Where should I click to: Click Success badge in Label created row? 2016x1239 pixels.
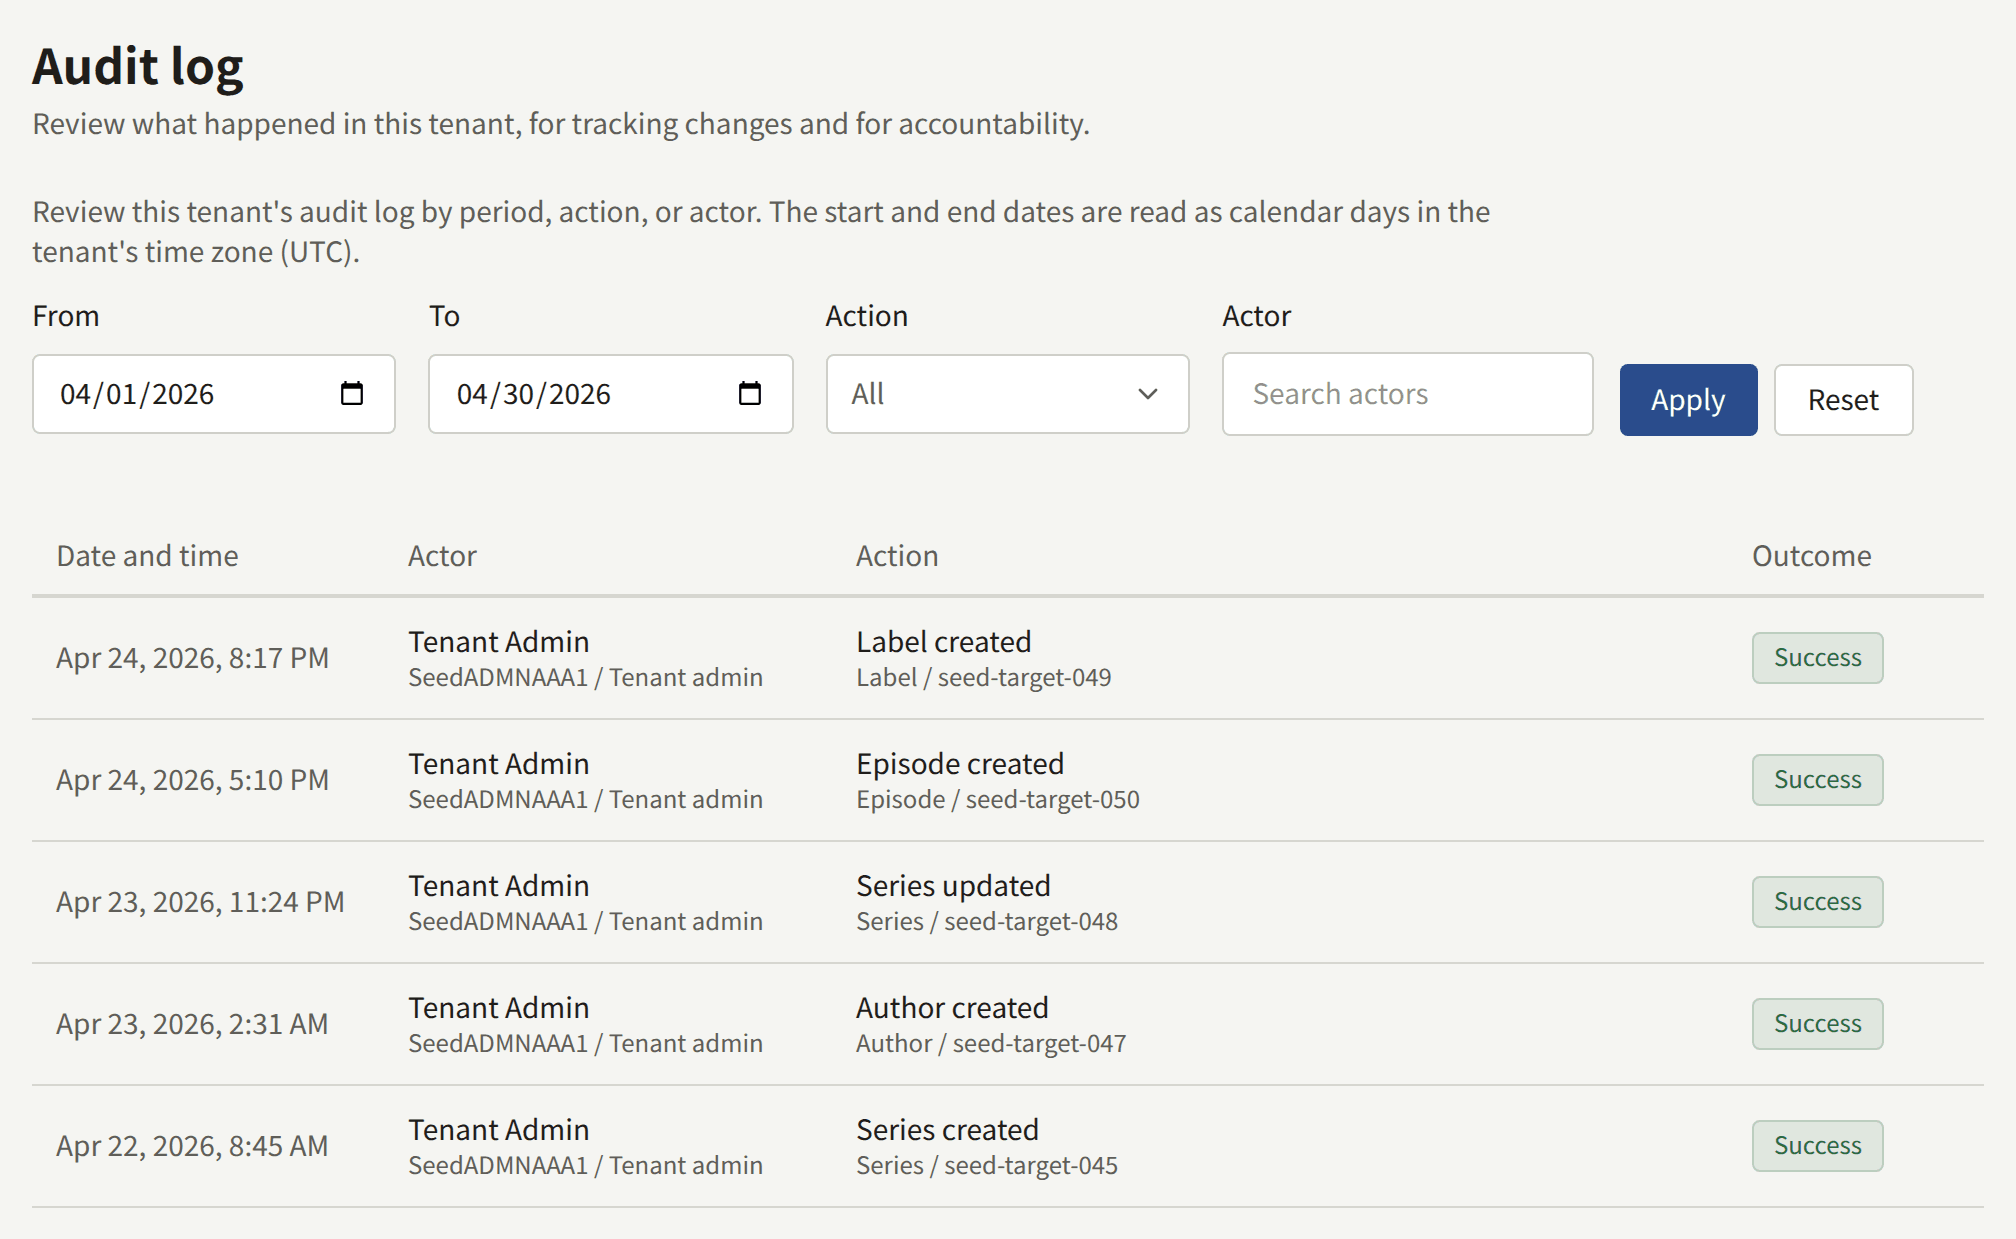[1817, 658]
